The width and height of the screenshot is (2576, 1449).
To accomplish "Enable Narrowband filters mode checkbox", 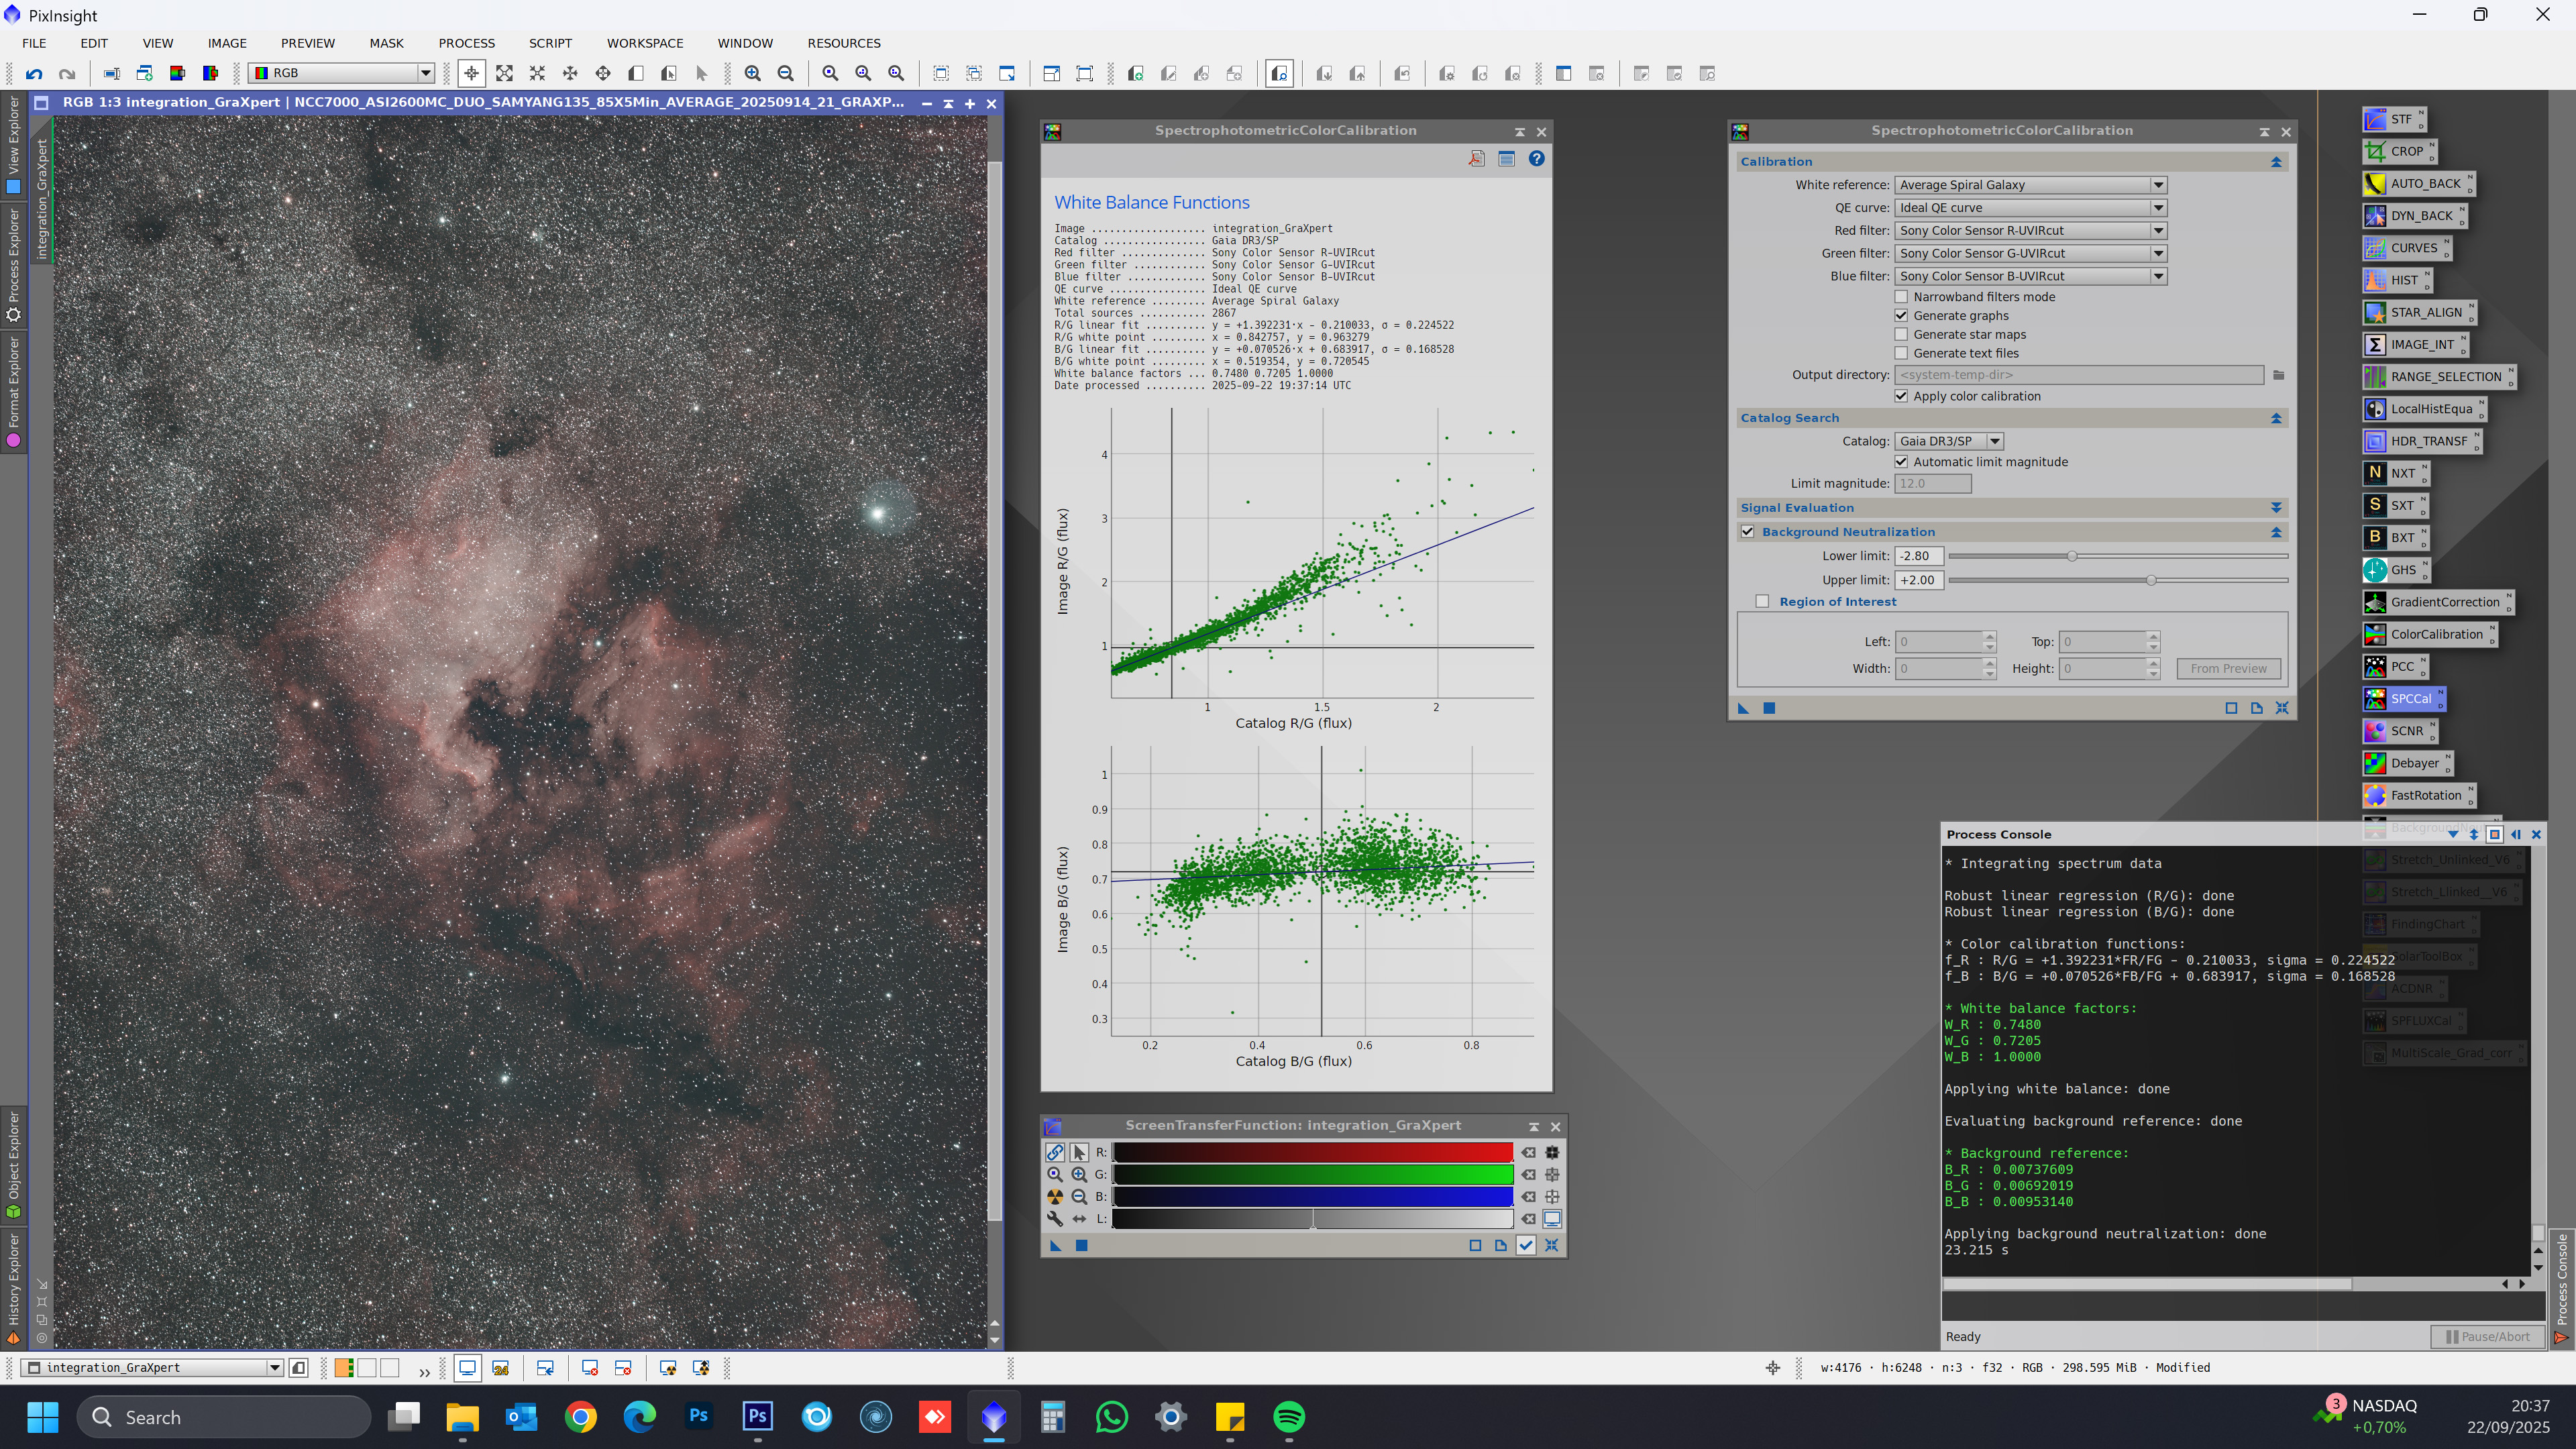I will [x=1902, y=297].
